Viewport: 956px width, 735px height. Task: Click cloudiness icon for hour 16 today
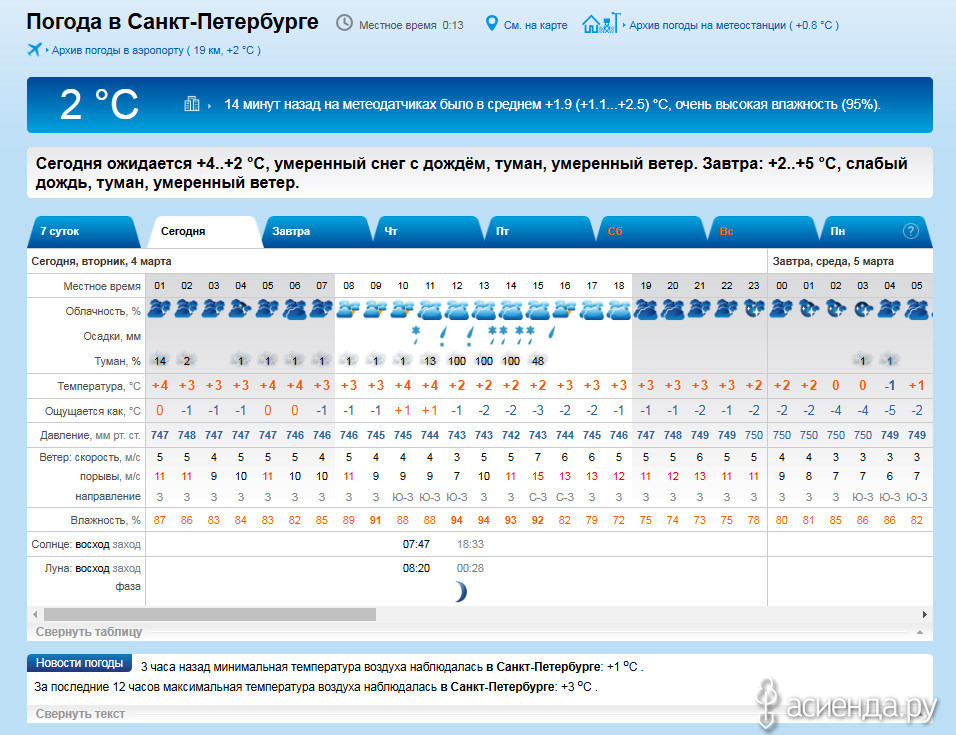pyautogui.click(x=565, y=310)
